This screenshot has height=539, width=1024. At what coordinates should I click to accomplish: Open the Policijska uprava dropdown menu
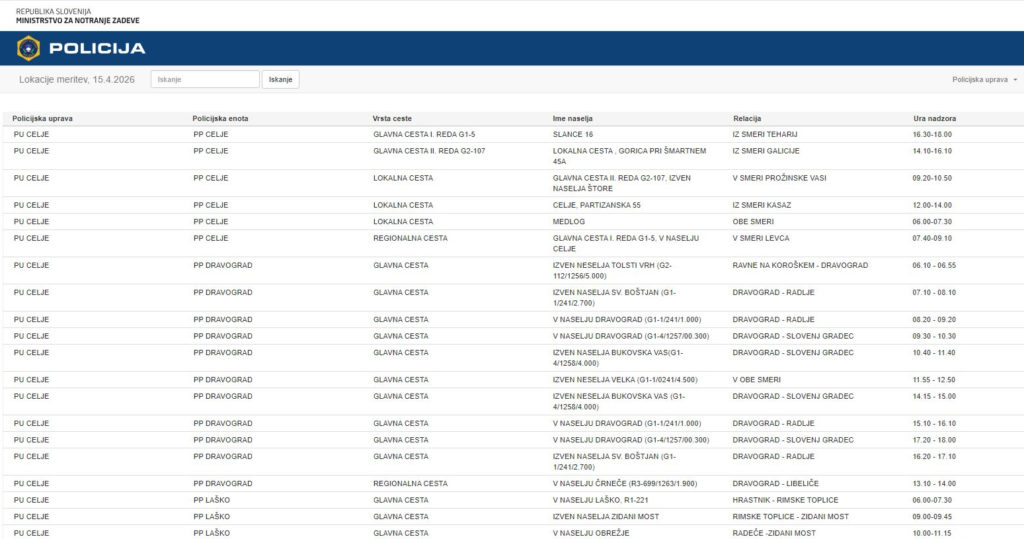[x=984, y=79]
